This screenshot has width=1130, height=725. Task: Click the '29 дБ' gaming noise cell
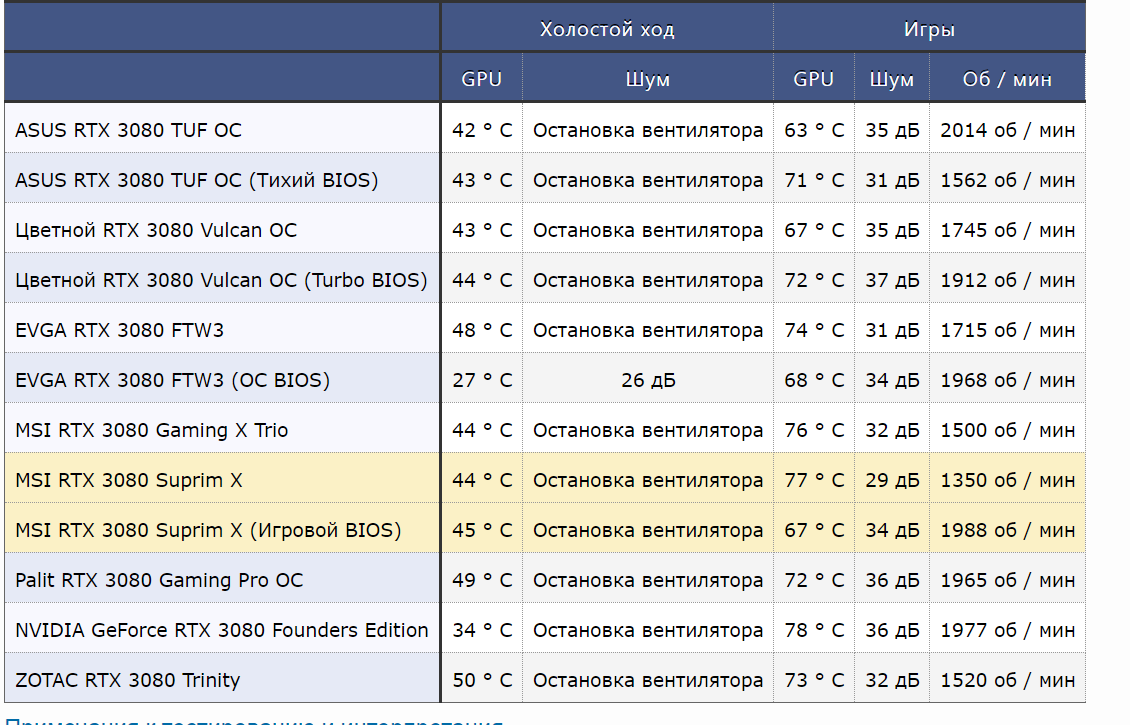[892, 480]
